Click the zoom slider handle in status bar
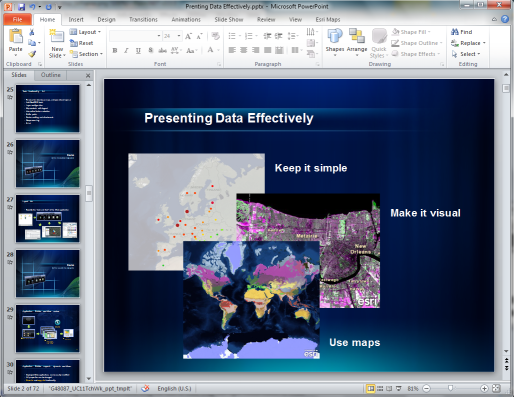The height and width of the screenshot is (397, 514). click(450, 388)
